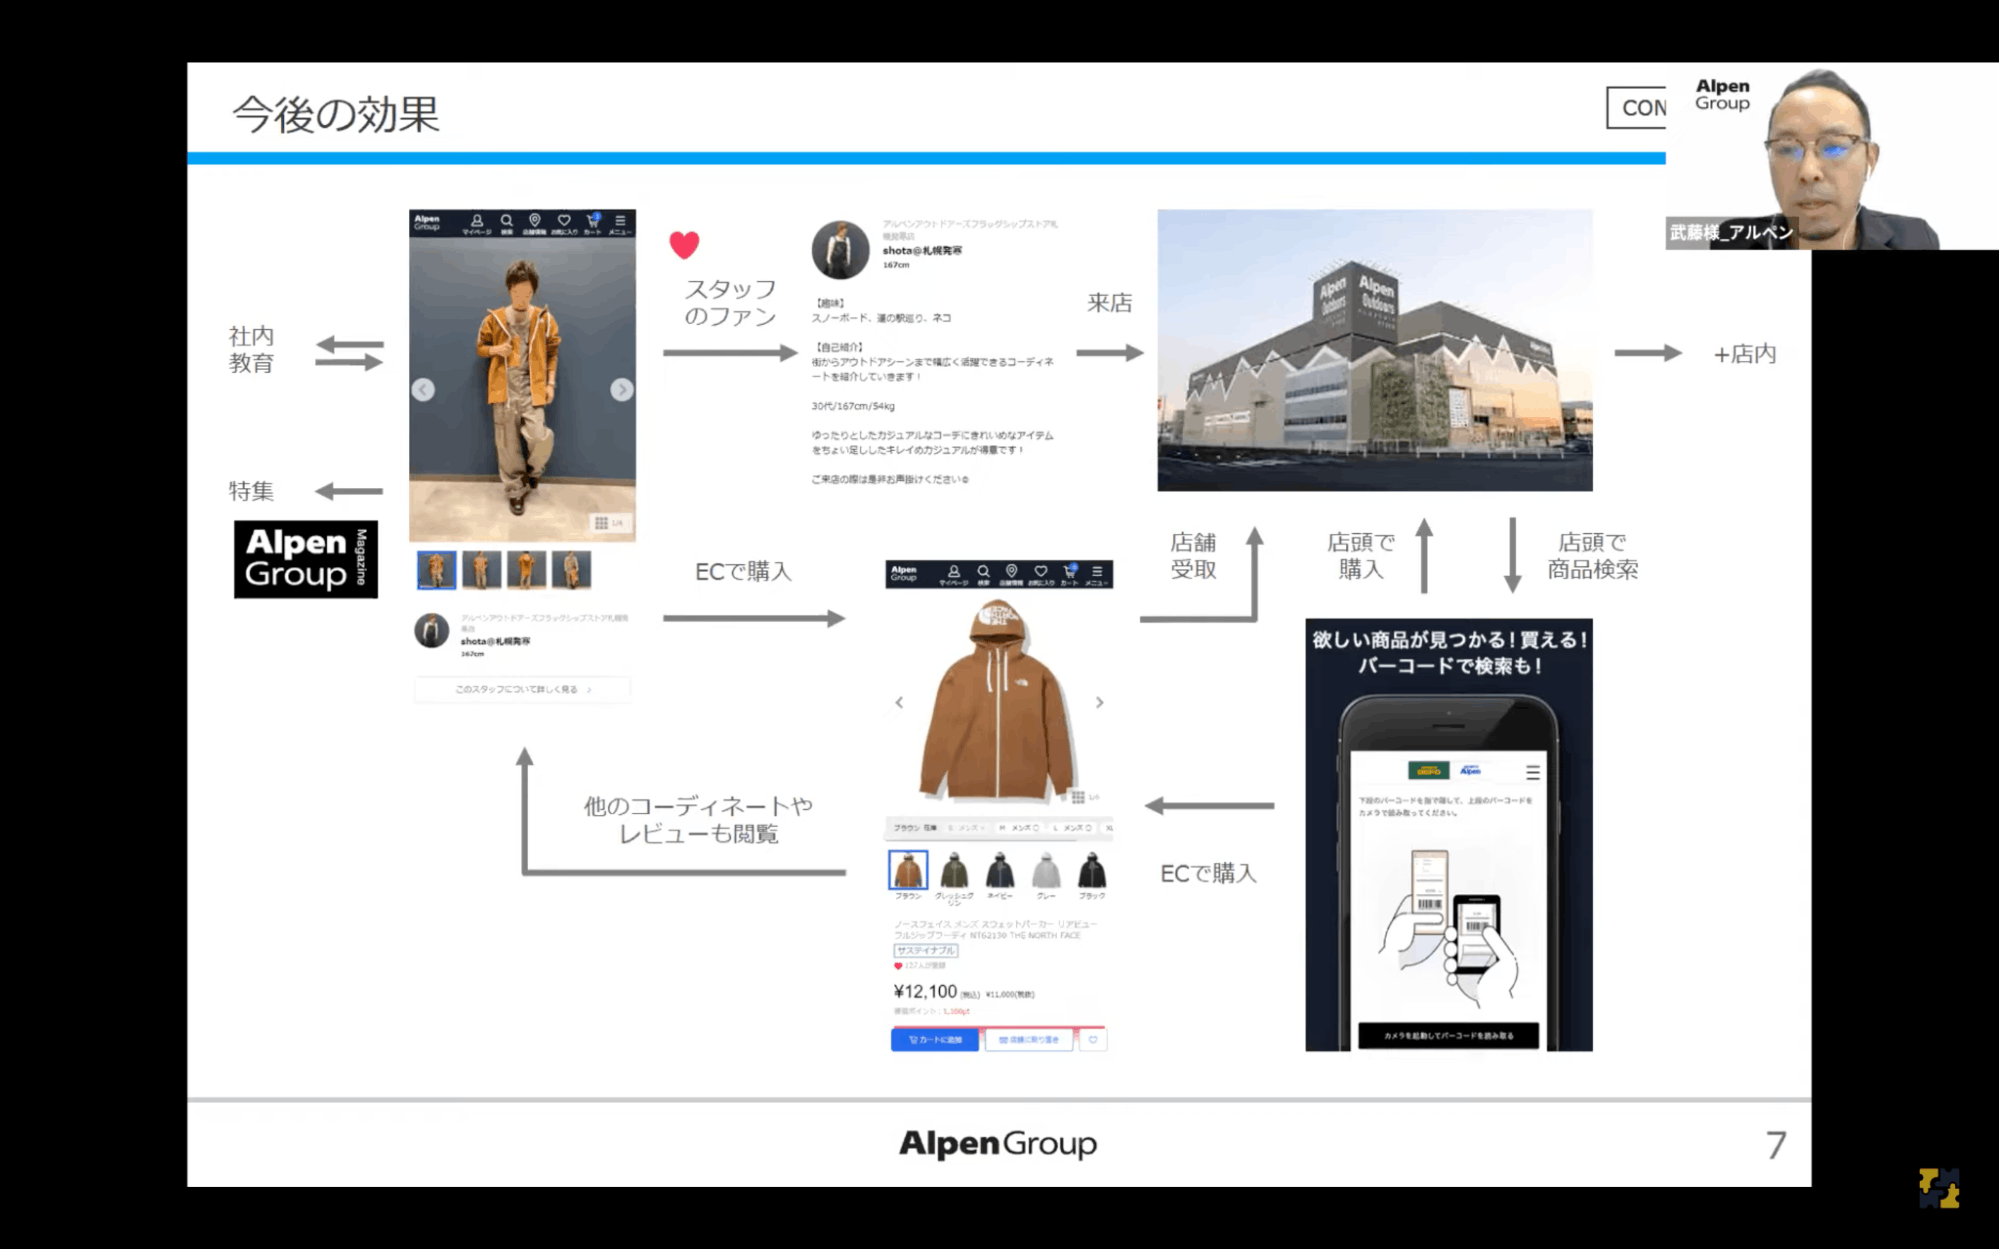Viewport: 1999px width, 1250px height.
Task: Click small staff avatar below outfit thumbnails
Action: pyautogui.click(x=431, y=631)
